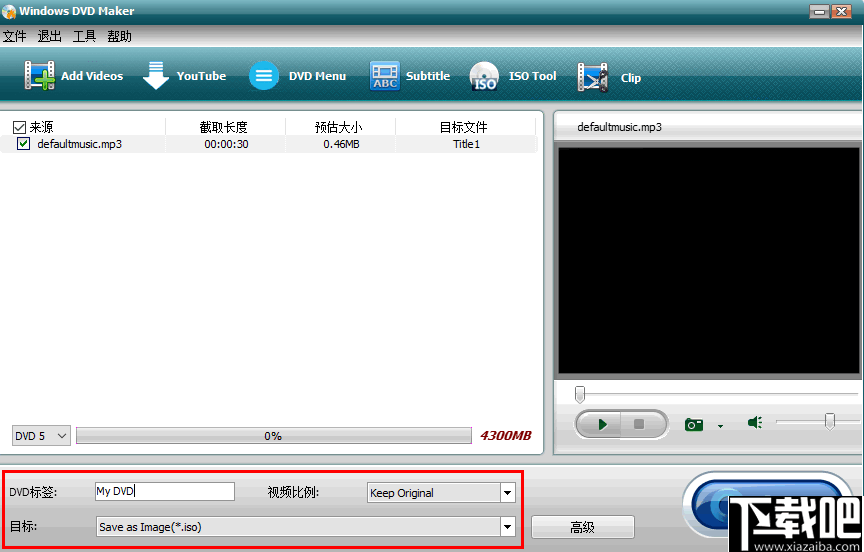Click the 0.46MB size cell

tap(341, 144)
